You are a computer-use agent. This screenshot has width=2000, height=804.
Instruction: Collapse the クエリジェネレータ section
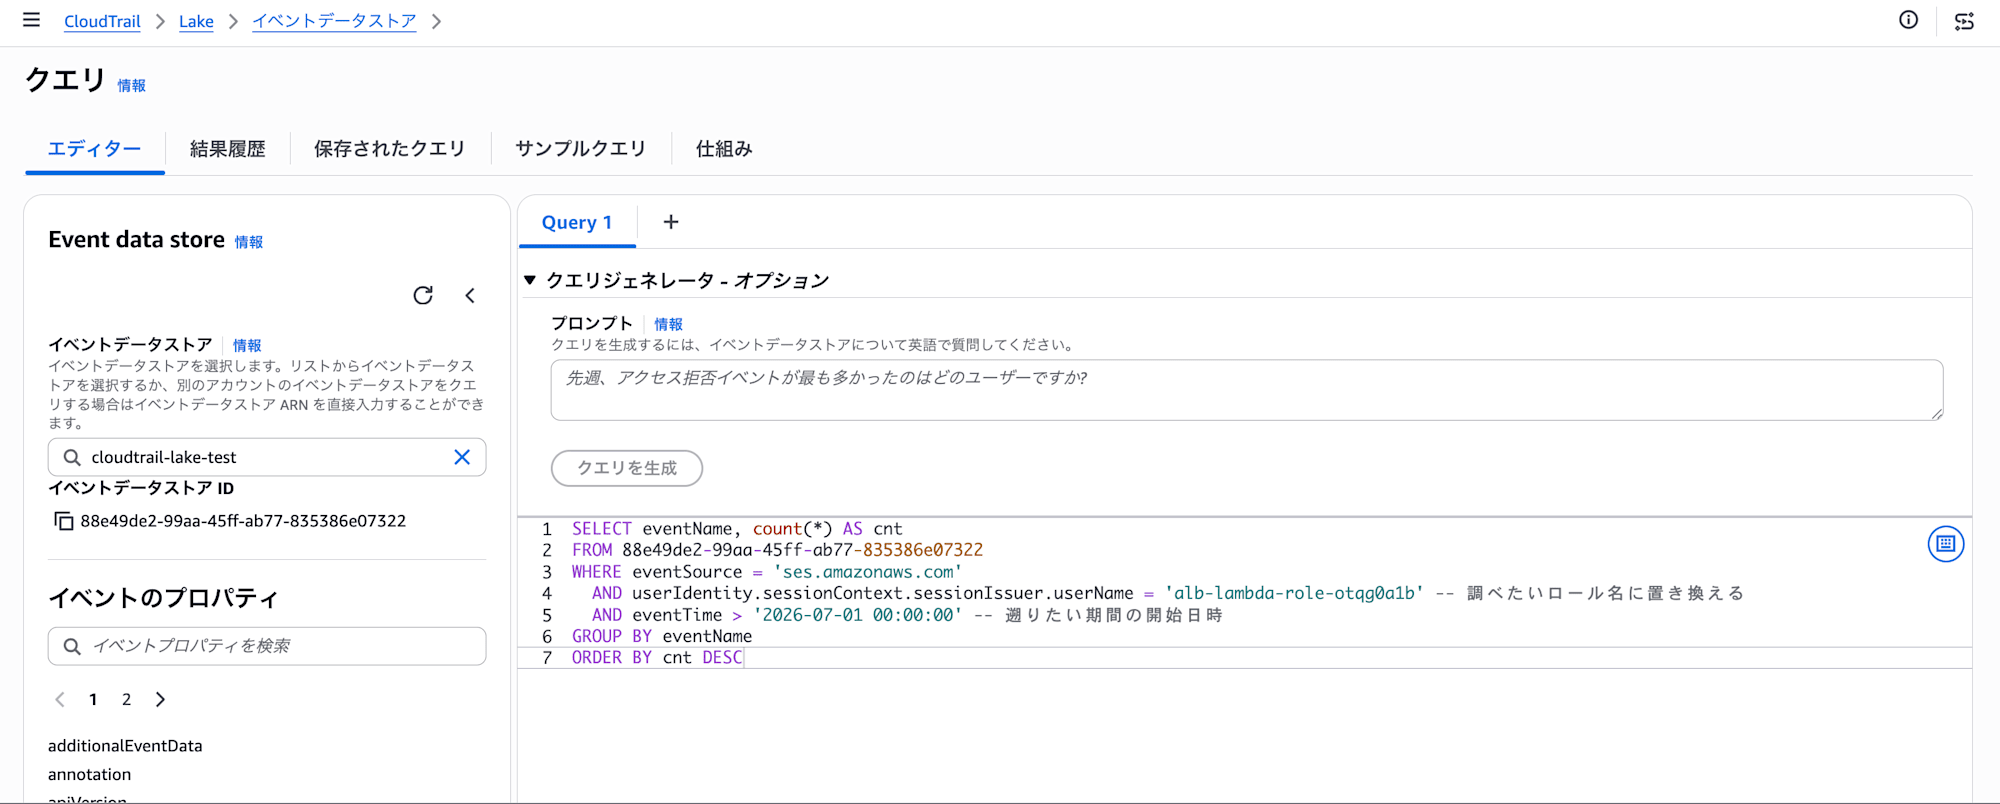(x=530, y=280)
